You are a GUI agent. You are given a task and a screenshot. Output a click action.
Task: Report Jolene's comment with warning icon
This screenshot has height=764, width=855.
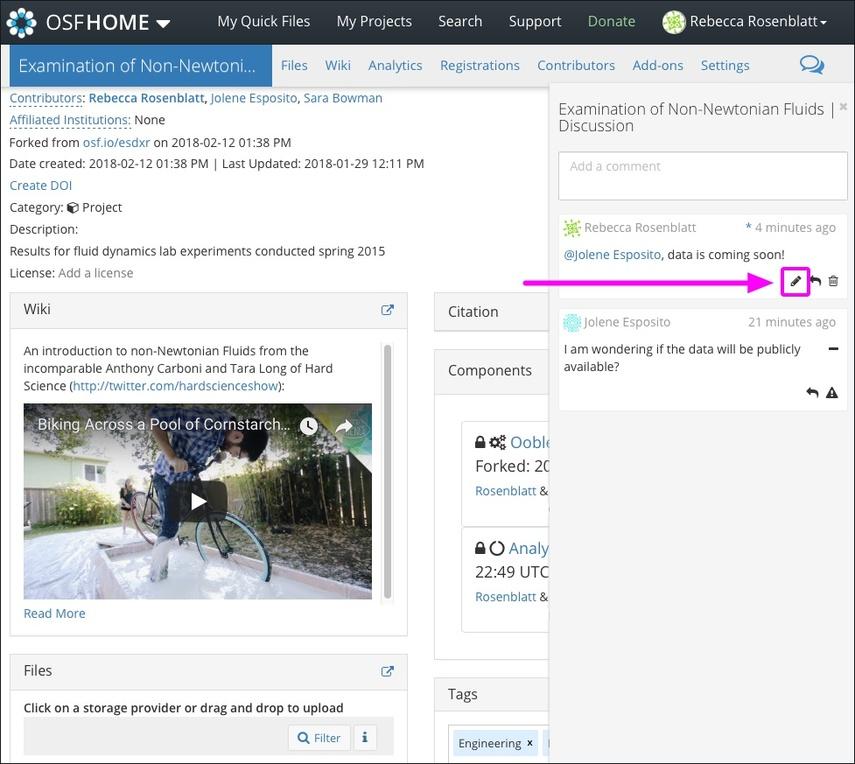832,393
